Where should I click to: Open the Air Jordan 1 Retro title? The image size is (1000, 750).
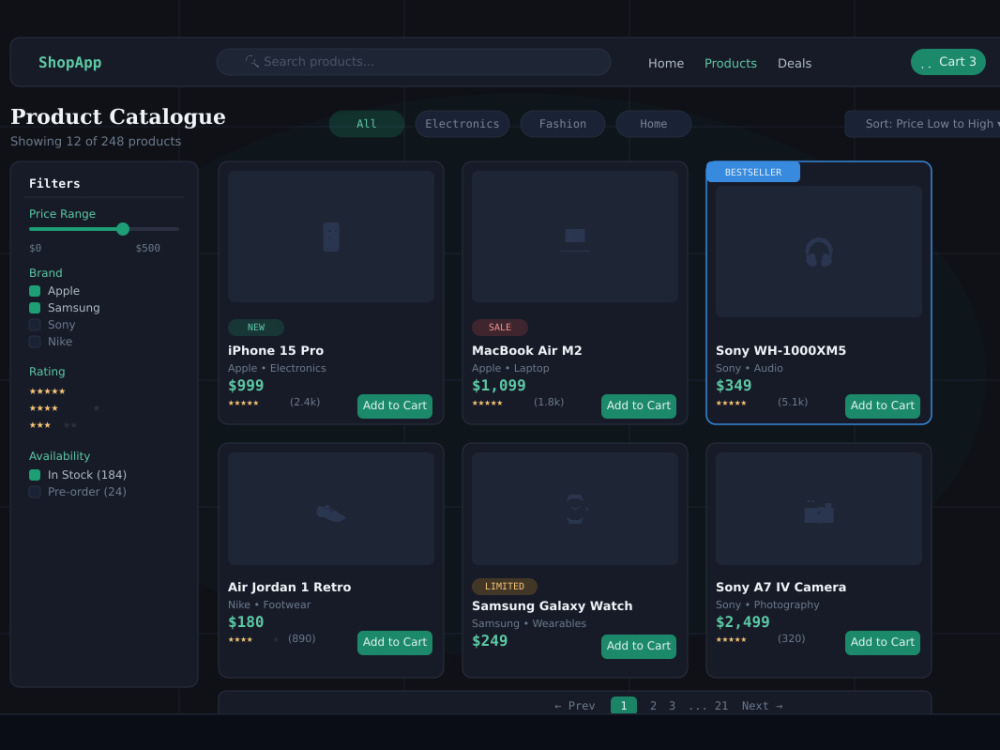click(290, 587)
